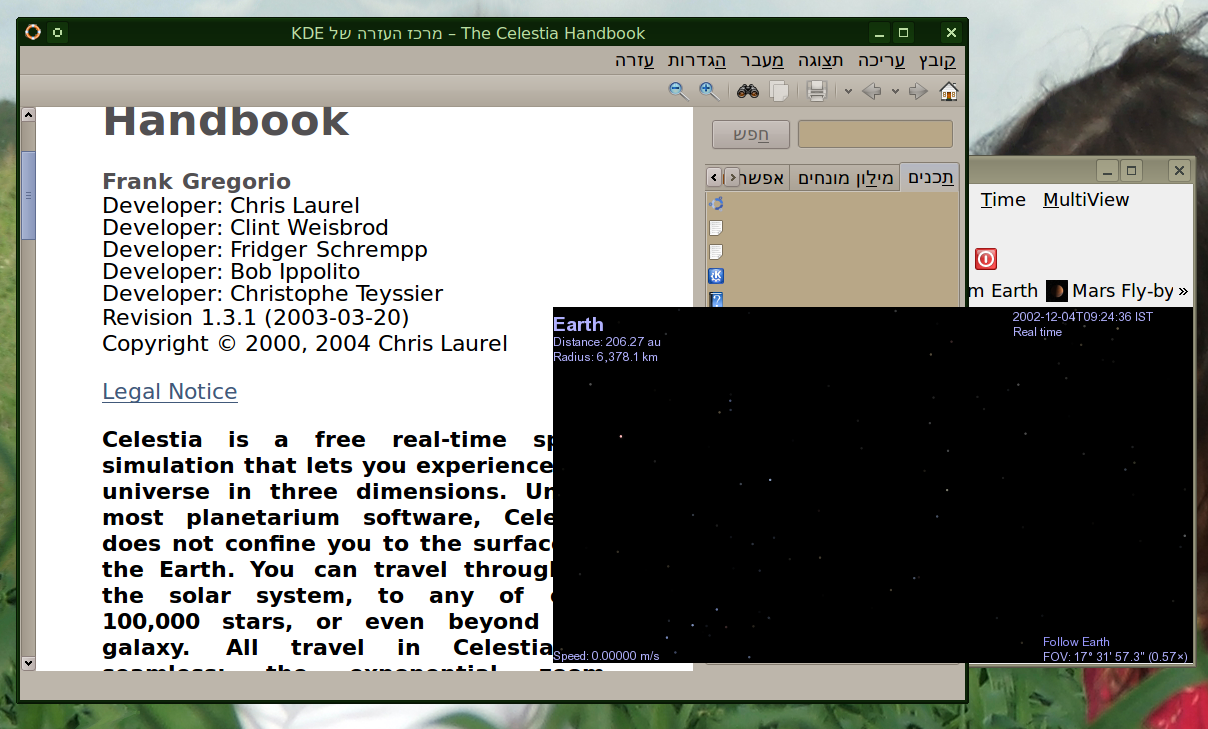This screenshot has width=1208, height=729.
Task: Open the KDE icon entry in contents
Action: click(716, 276)
